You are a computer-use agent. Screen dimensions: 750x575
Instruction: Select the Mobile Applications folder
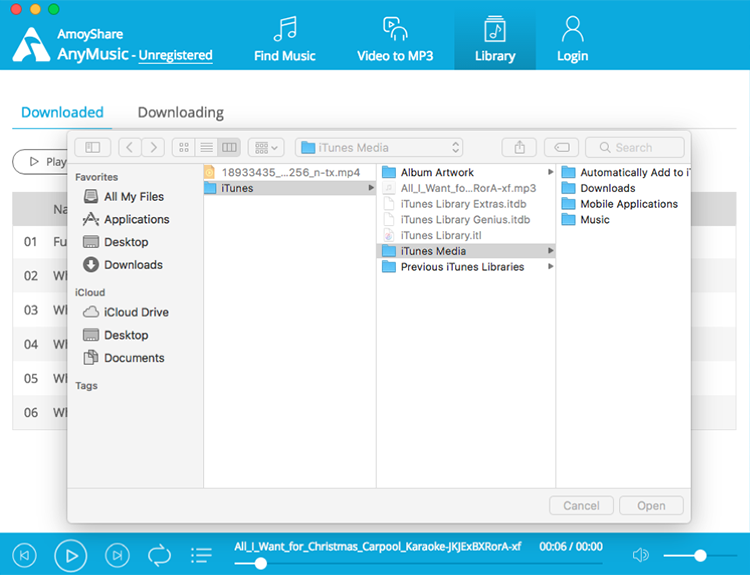pyautogui.click(x=623, y=204)
